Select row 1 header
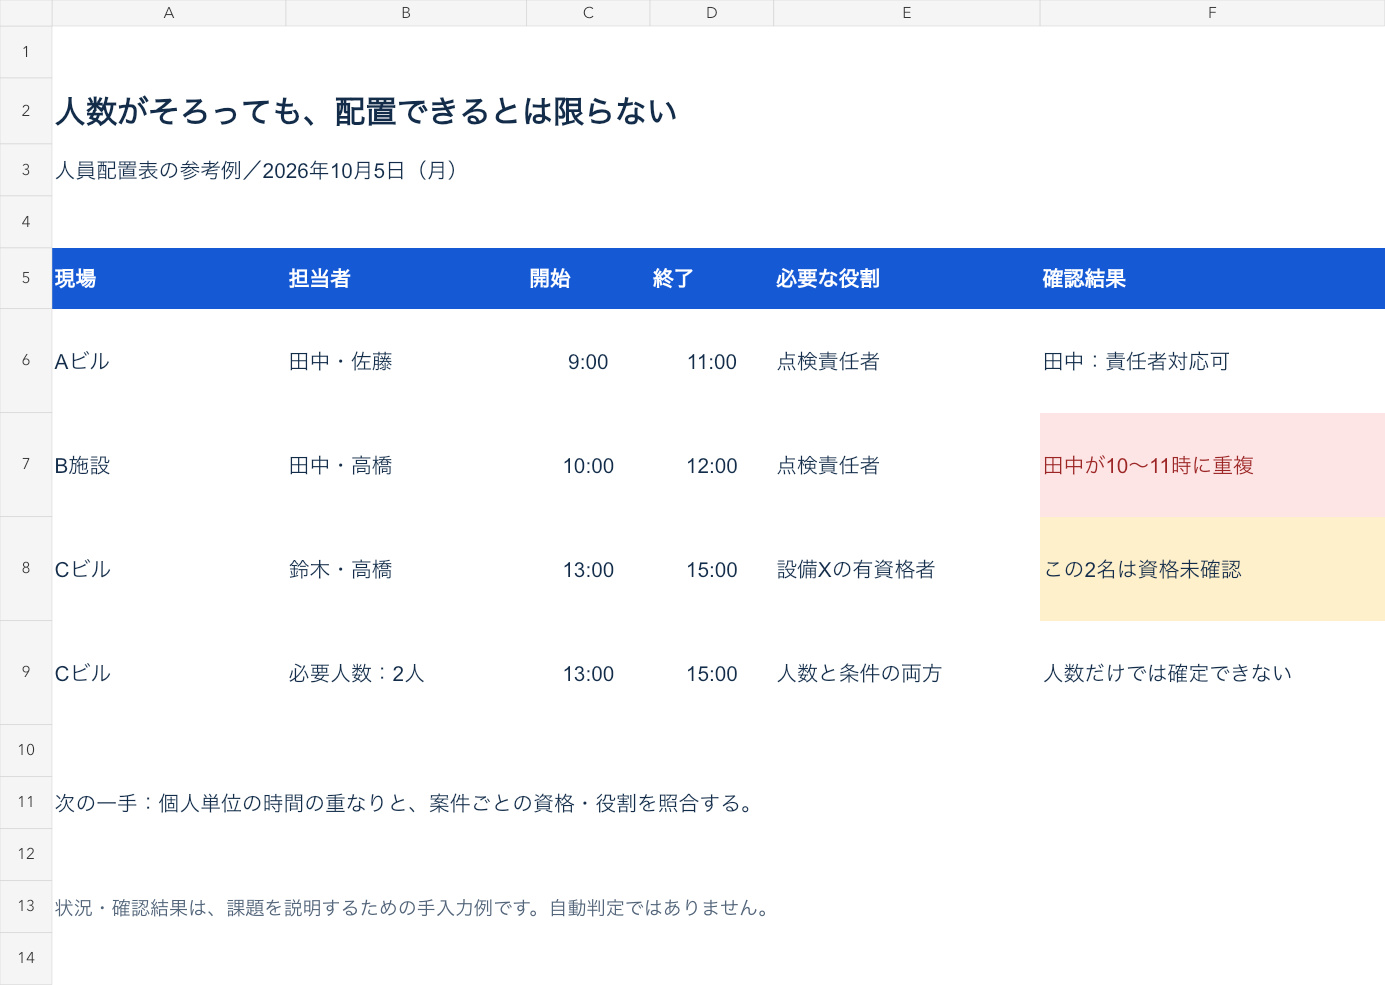Screen dimensions: 1385x985 [26, 52]
